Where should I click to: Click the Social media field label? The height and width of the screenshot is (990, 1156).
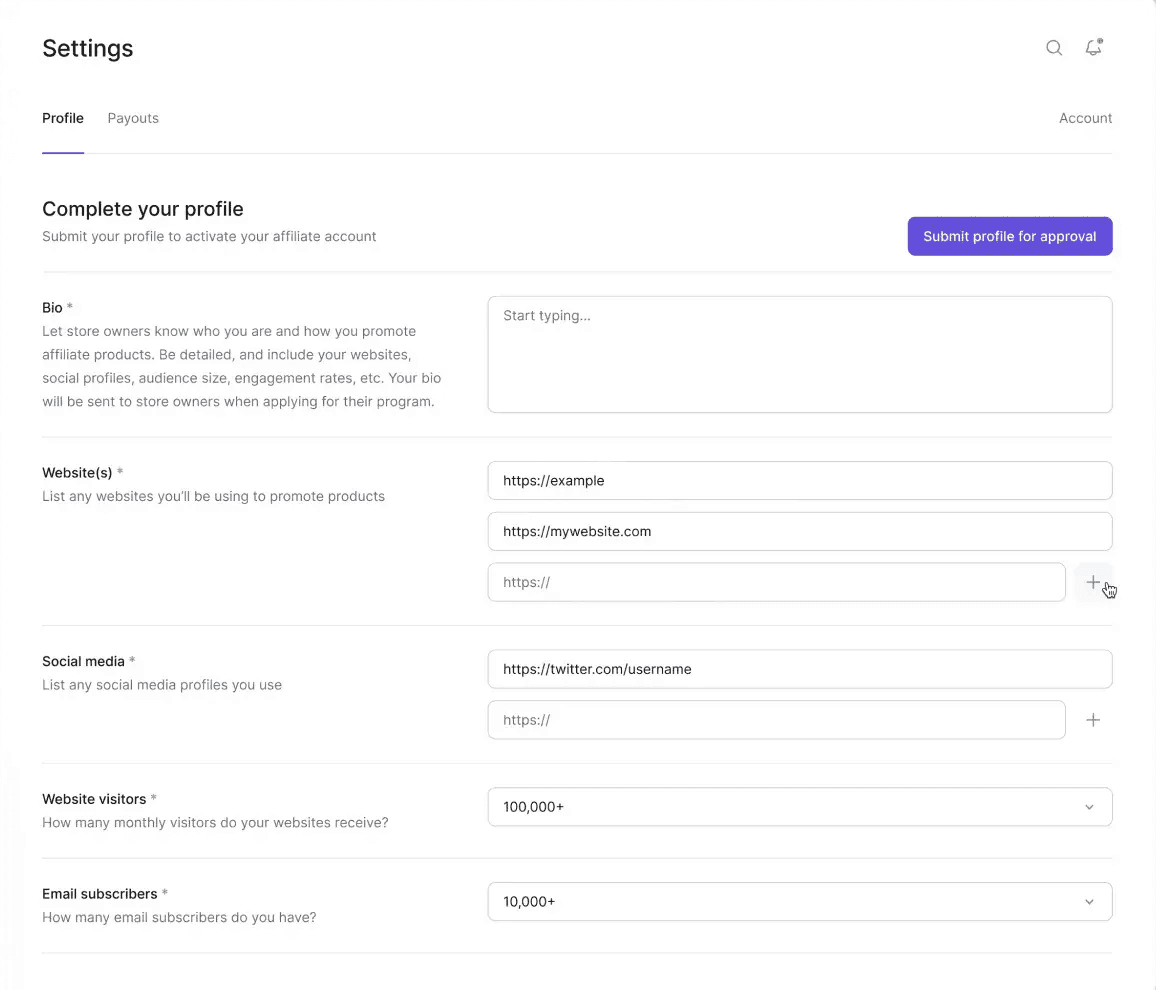pos(83,661)
